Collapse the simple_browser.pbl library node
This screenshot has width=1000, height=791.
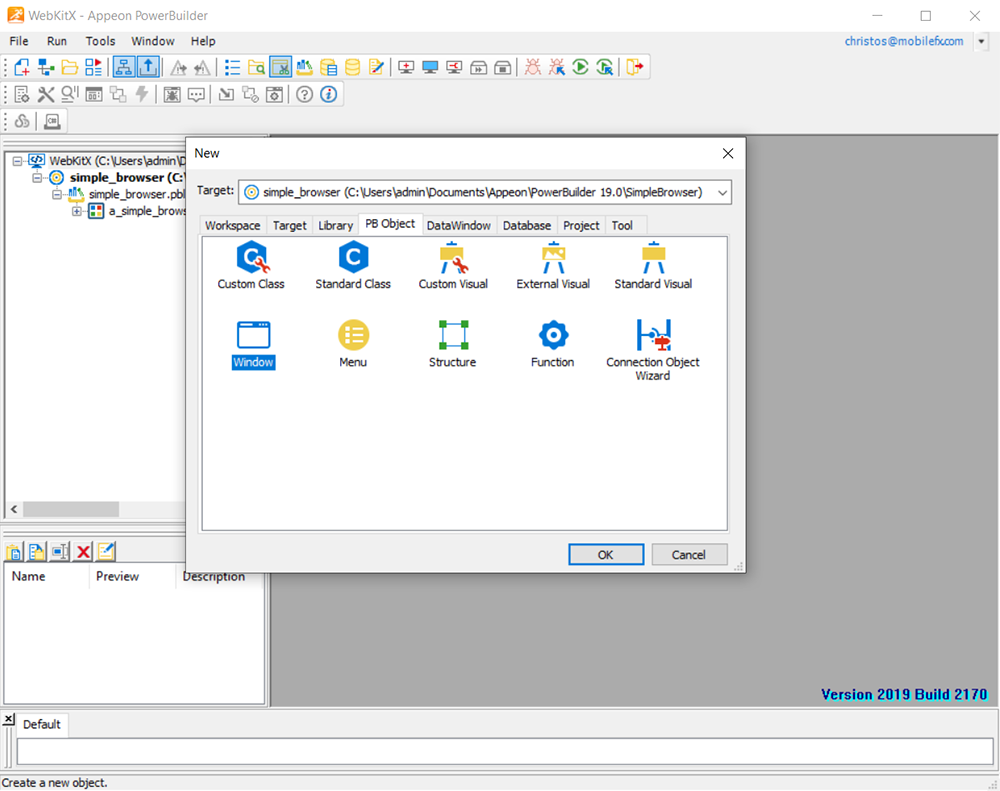pyautogui.click(x=56, y=193)
